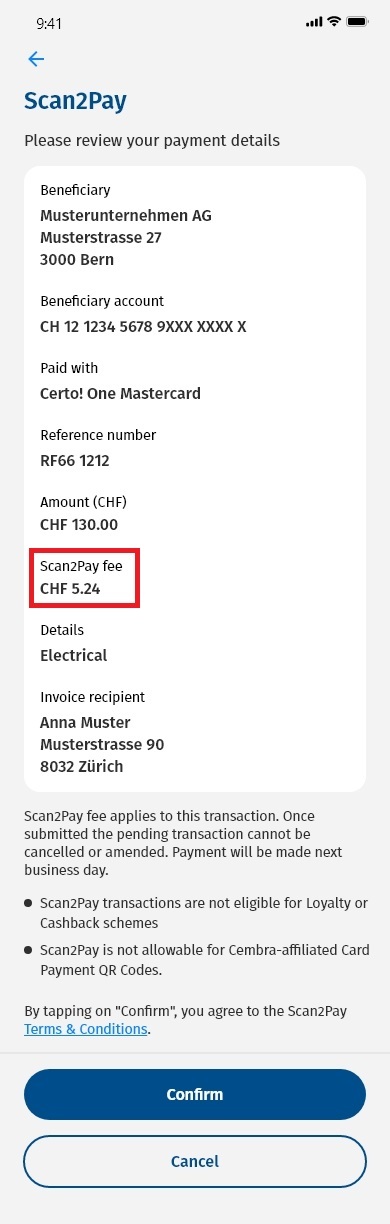The height and width of the screenshot is (1224, 390).
Task: Tap invoice recipient Anna Muster
Action: (x=85, y=723)
